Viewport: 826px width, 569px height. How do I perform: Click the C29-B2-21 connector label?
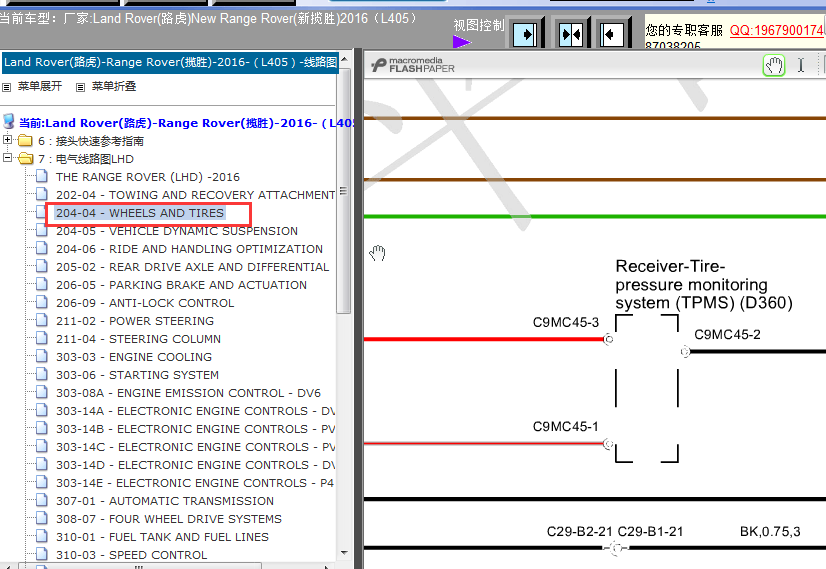tap(579, 531)
